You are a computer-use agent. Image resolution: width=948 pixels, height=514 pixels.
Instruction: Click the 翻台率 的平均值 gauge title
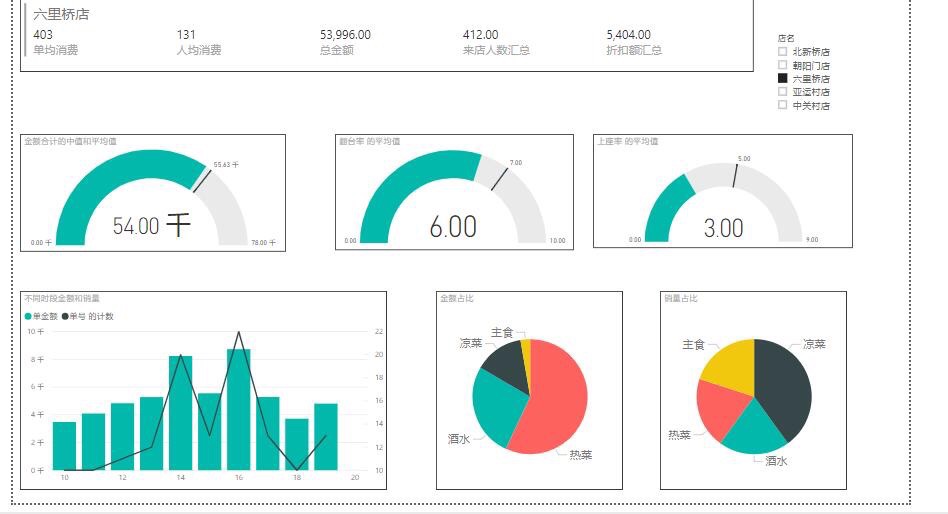[369, 141]
